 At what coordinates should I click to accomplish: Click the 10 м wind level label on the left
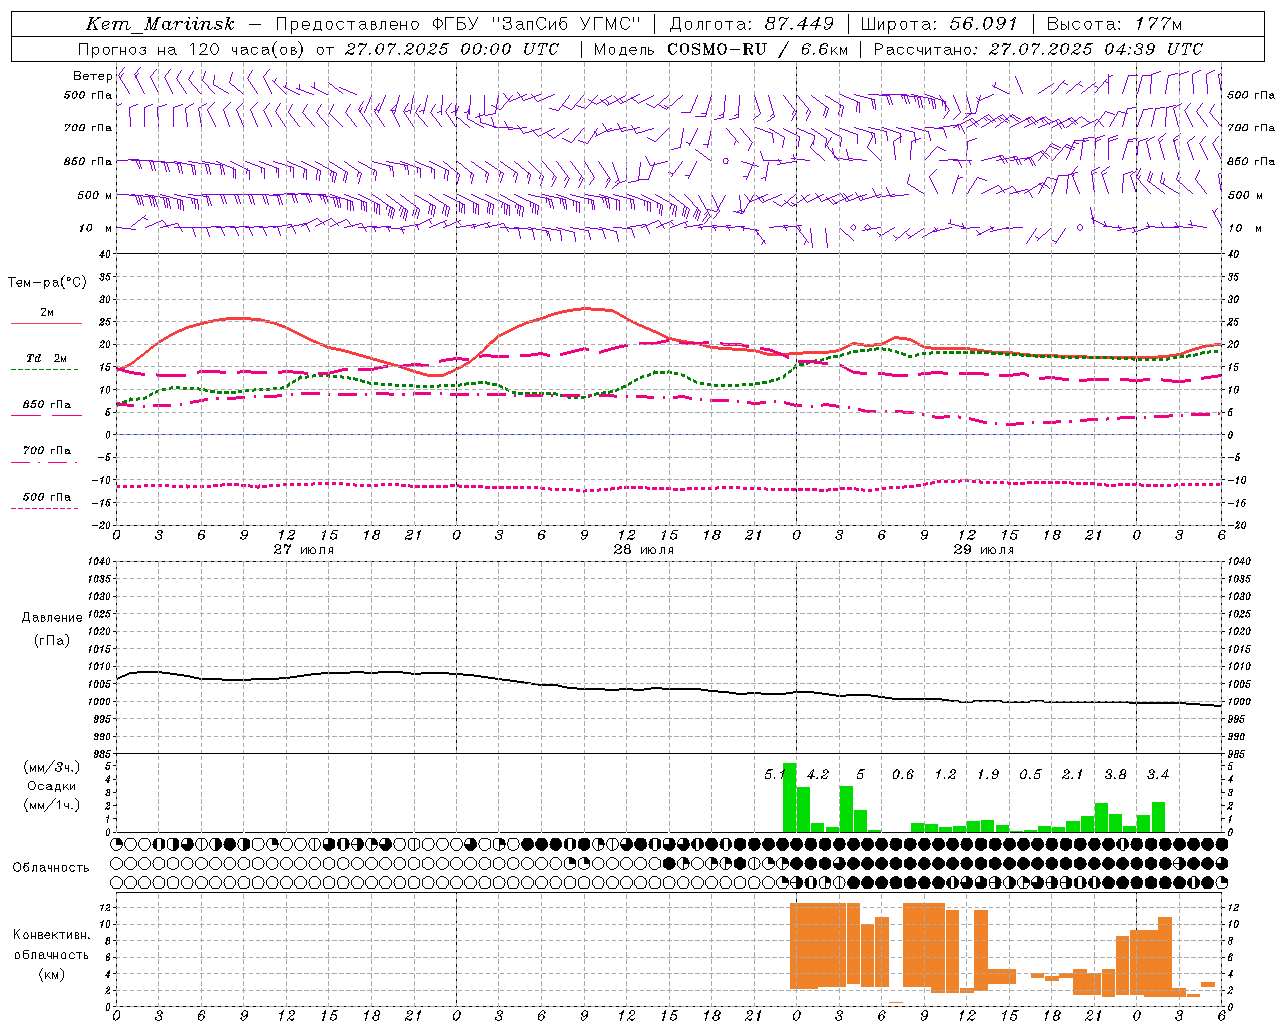point(96,228)
